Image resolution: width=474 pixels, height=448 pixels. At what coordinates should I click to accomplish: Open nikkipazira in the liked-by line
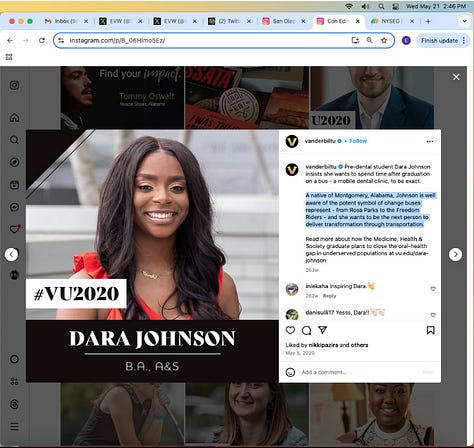click(x=323, y=345)
